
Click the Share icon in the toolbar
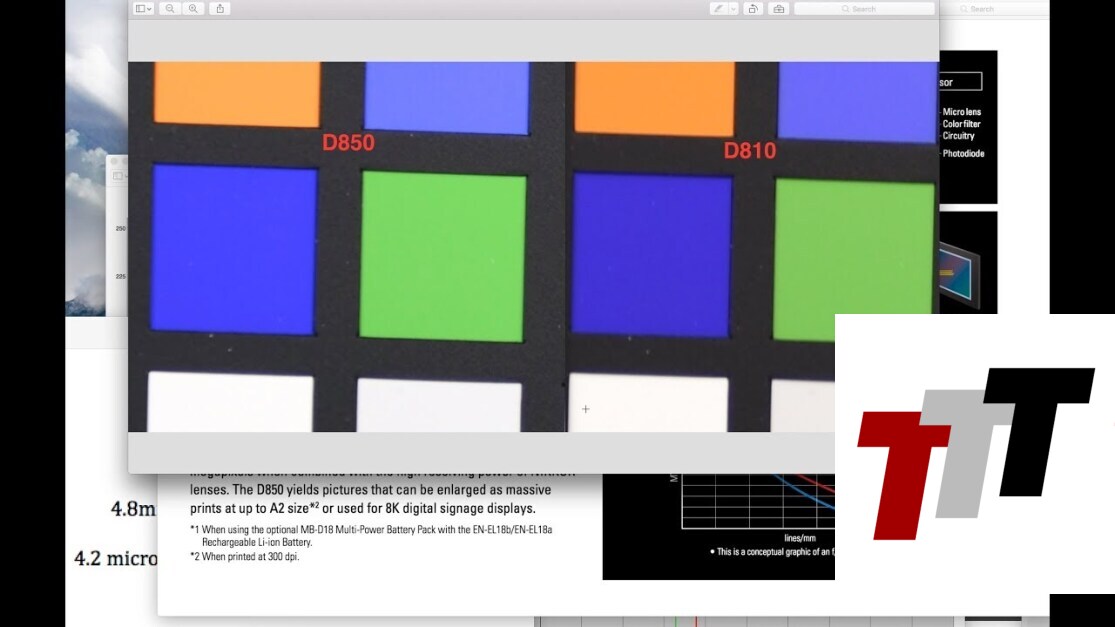point(220,9)
